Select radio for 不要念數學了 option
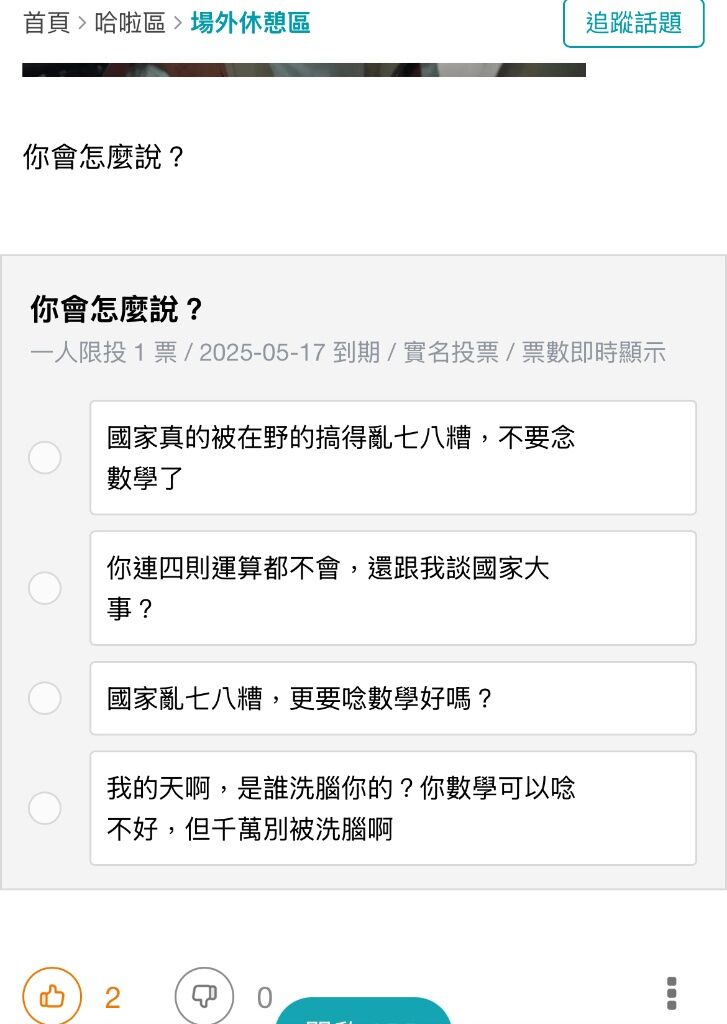Screen dimensions: 727x1024 tap(45, 457)
